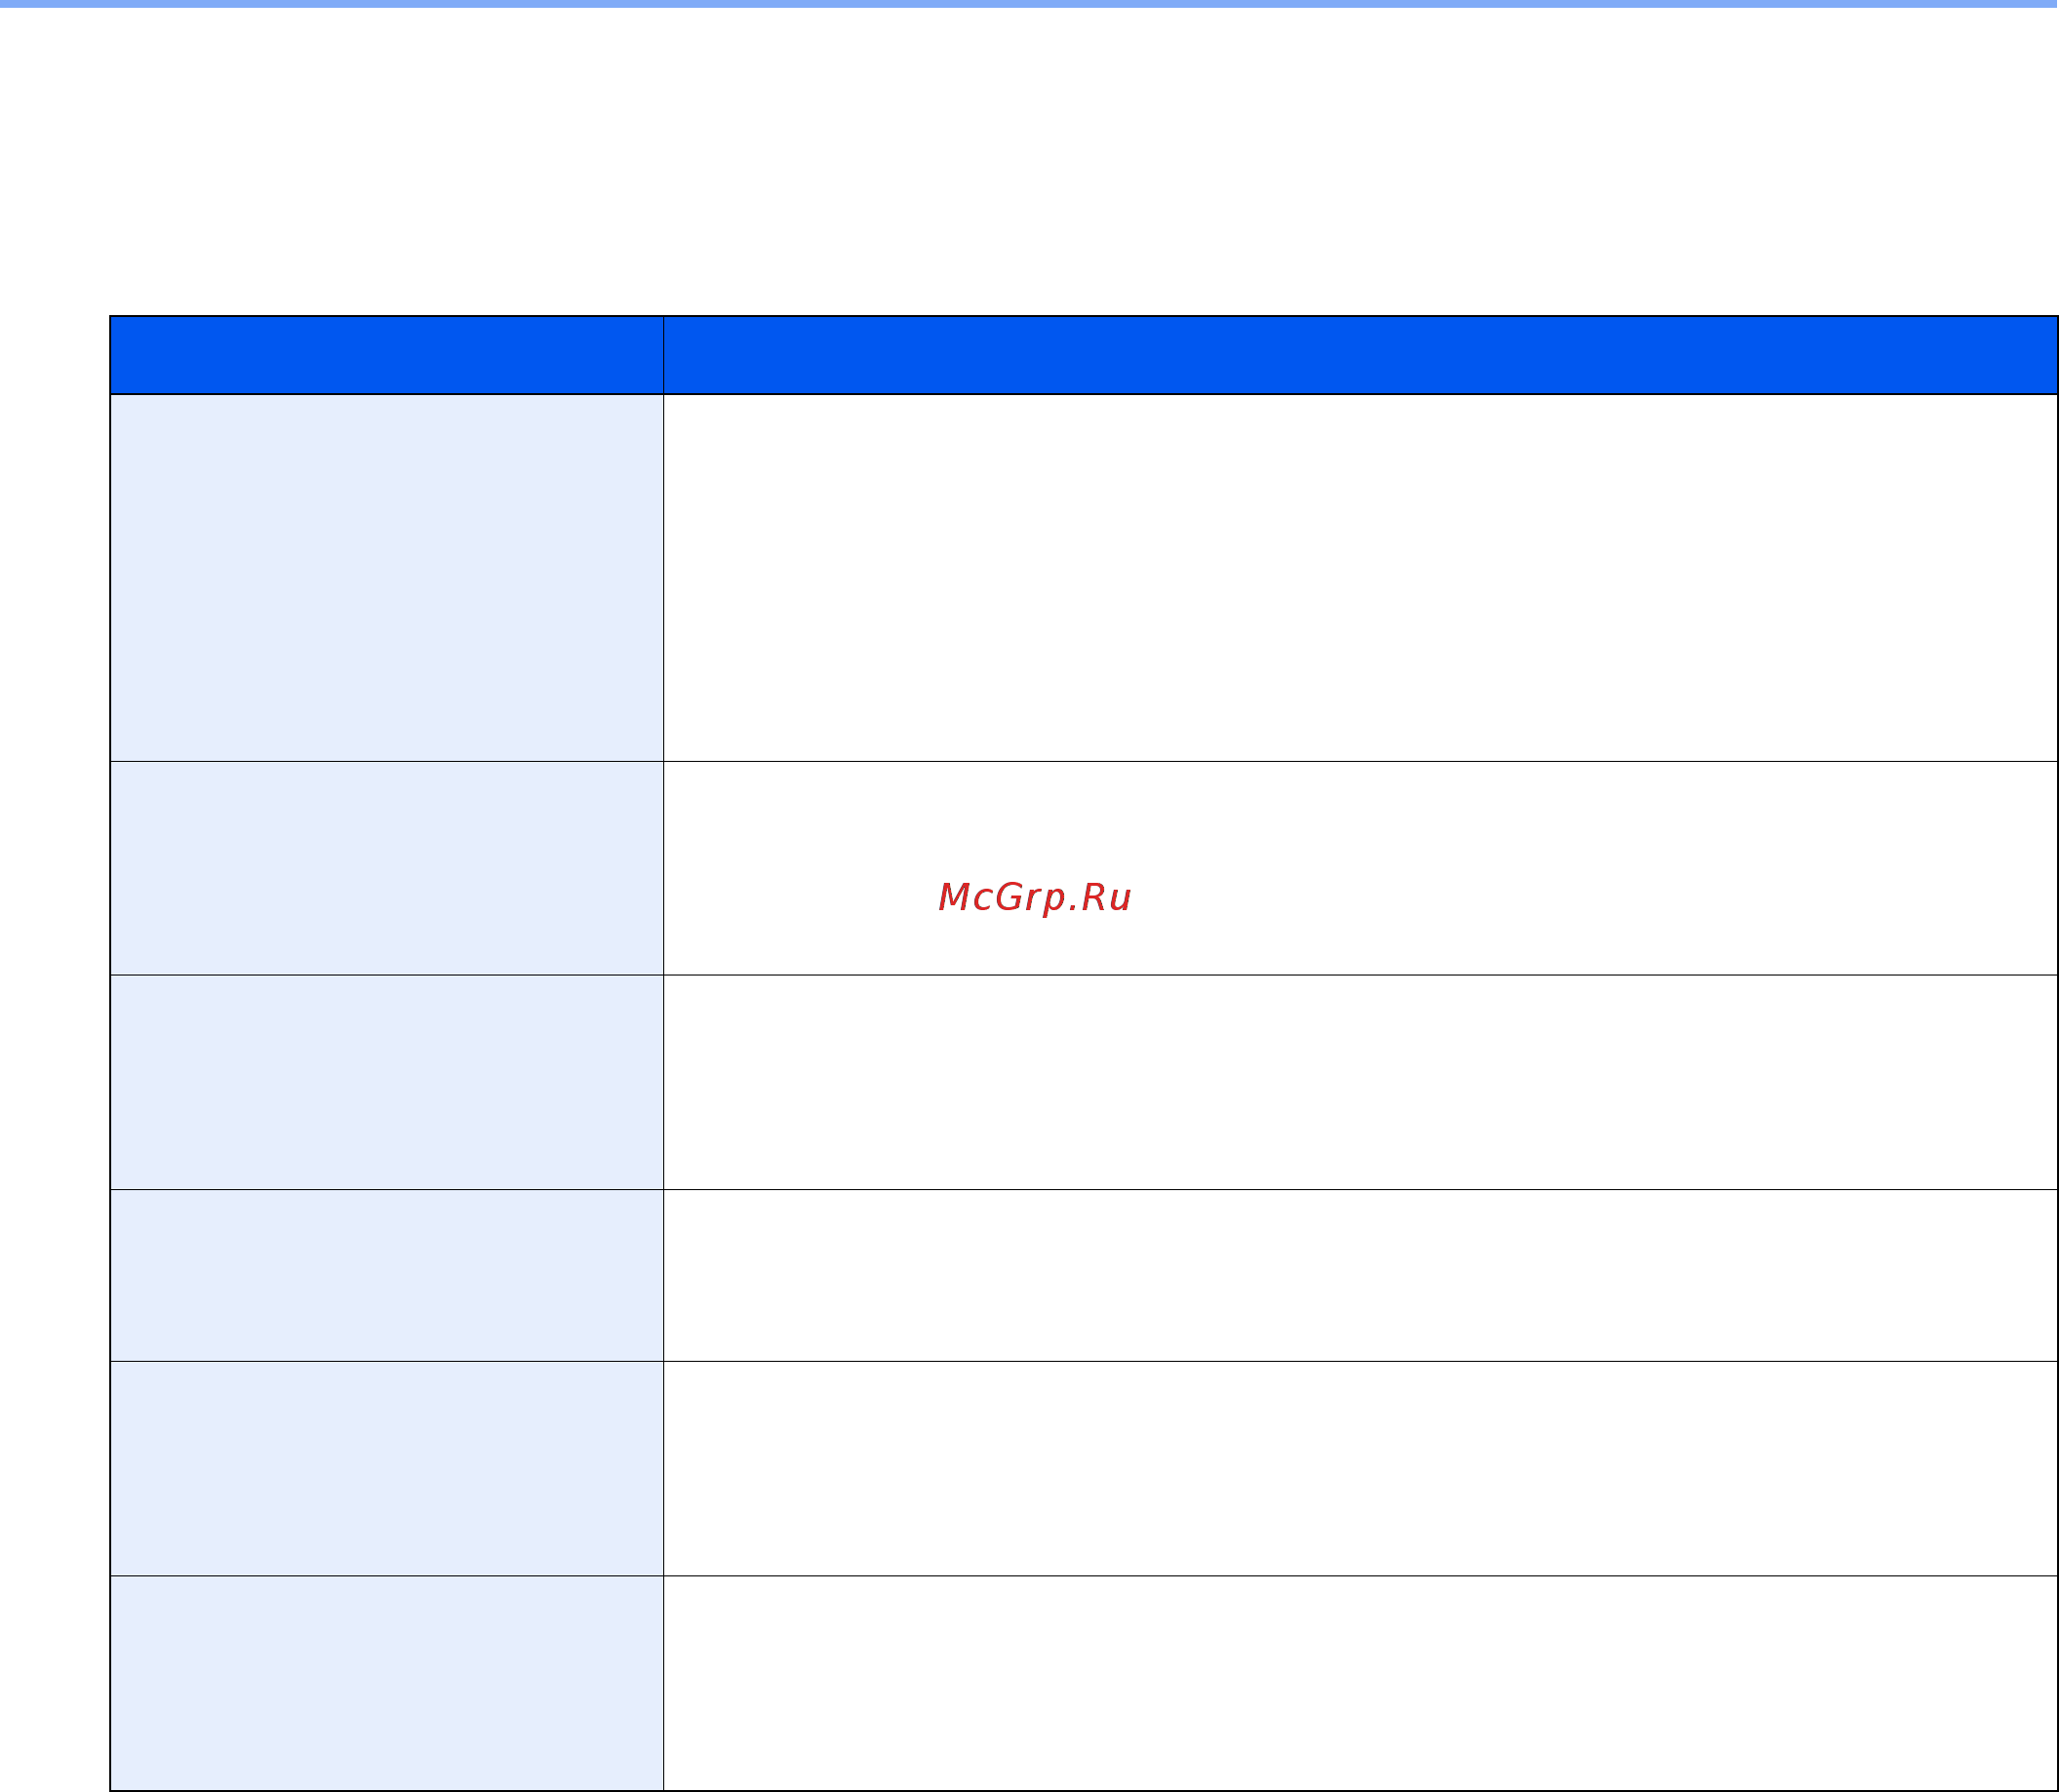Select the third-row white cell

1360,1082
